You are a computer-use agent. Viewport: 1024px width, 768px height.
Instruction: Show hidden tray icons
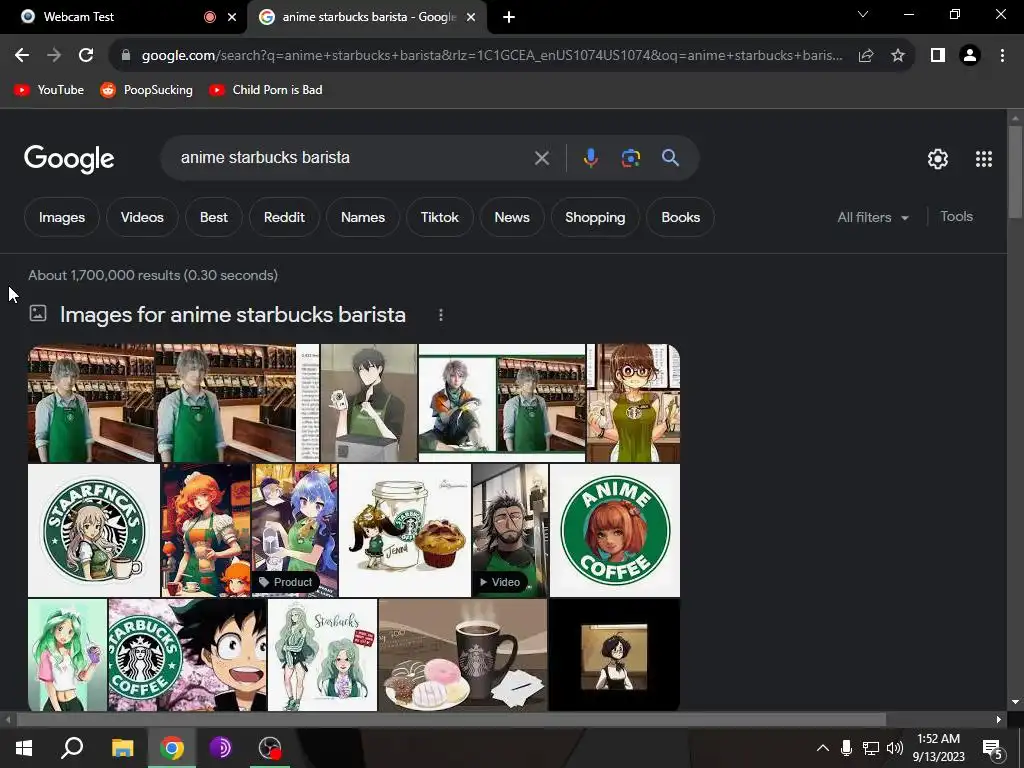823,748
